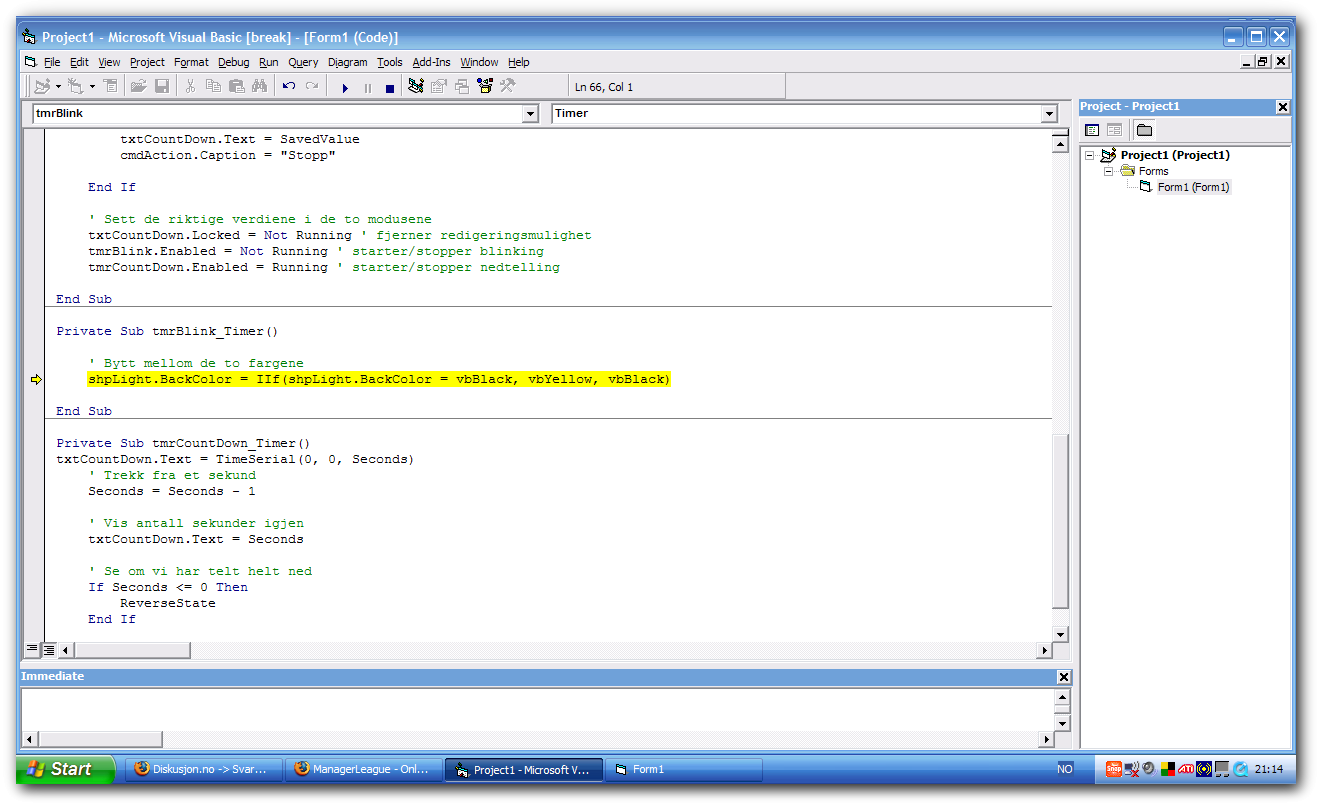Screen dimensions: 1320x808
Task: Click the Find binoculars icon
Action: (x=259, y=87)
